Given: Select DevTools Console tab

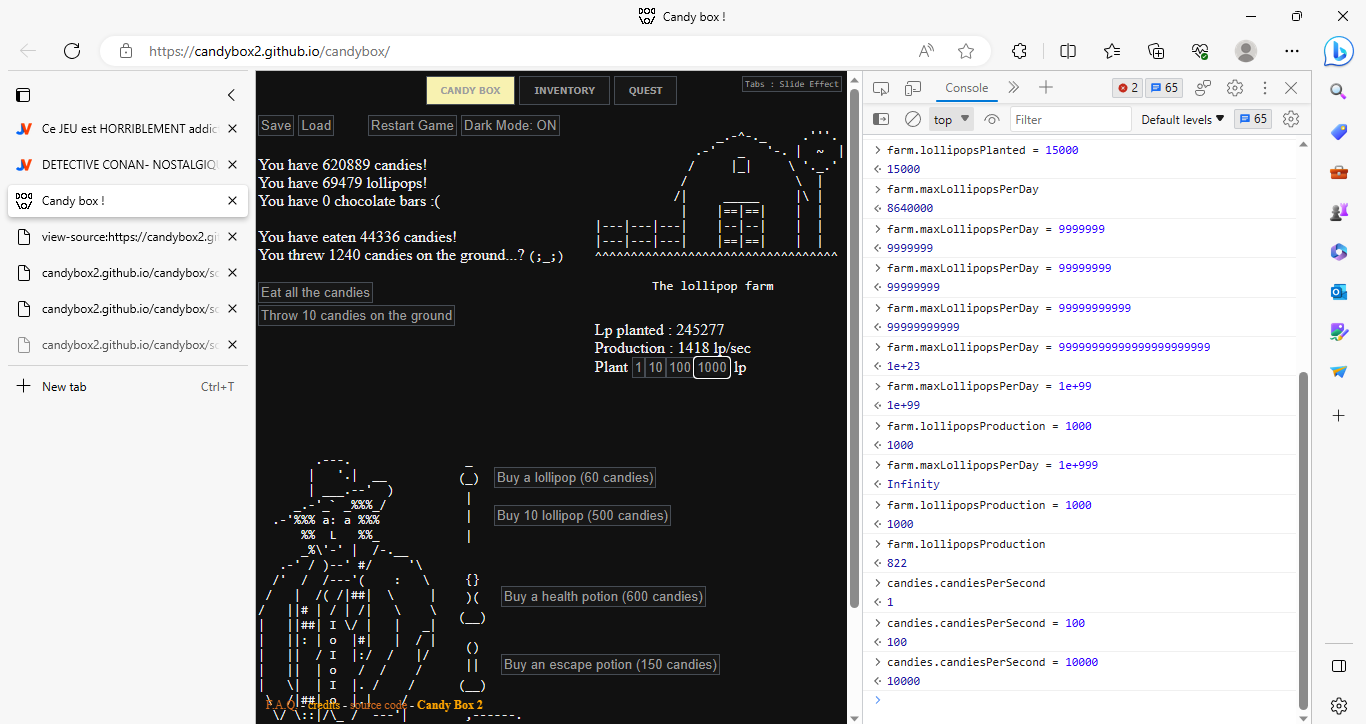Looking at the screenshot, I should click(966, 88).
